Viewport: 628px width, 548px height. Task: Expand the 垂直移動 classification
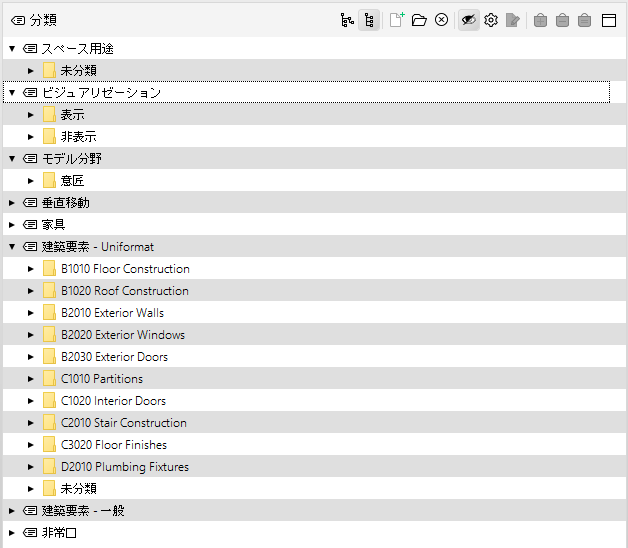[12, 203]
